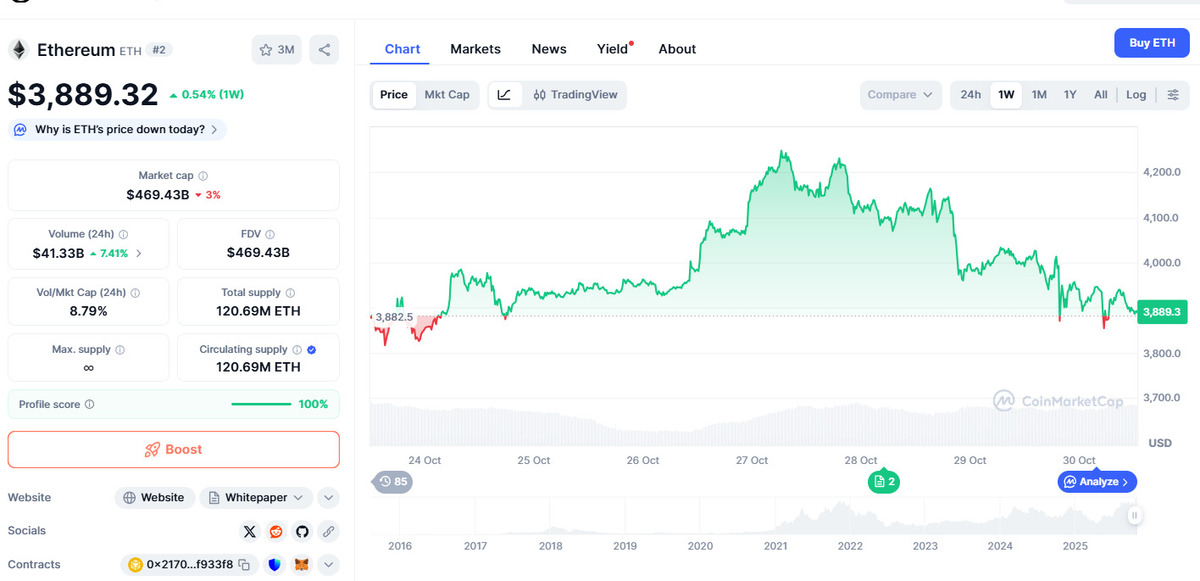Click the line chart style icon

coord(504,95)
